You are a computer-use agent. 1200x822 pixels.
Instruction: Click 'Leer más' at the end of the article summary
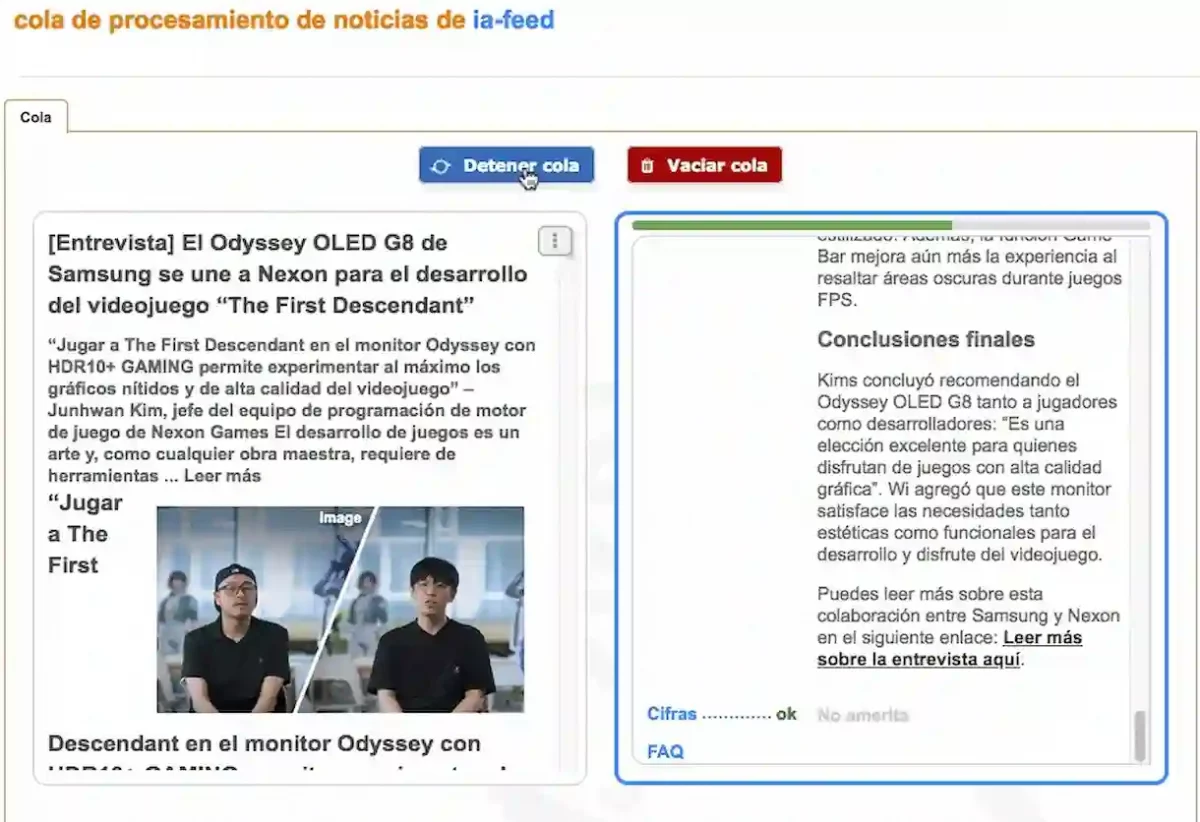click(222, 476)
